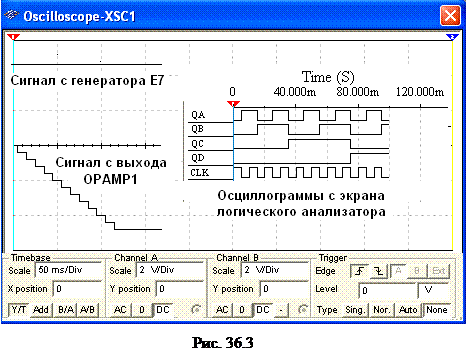Select A/B display mode
Viewport: 468px width, 361px height.
(87, 310)
